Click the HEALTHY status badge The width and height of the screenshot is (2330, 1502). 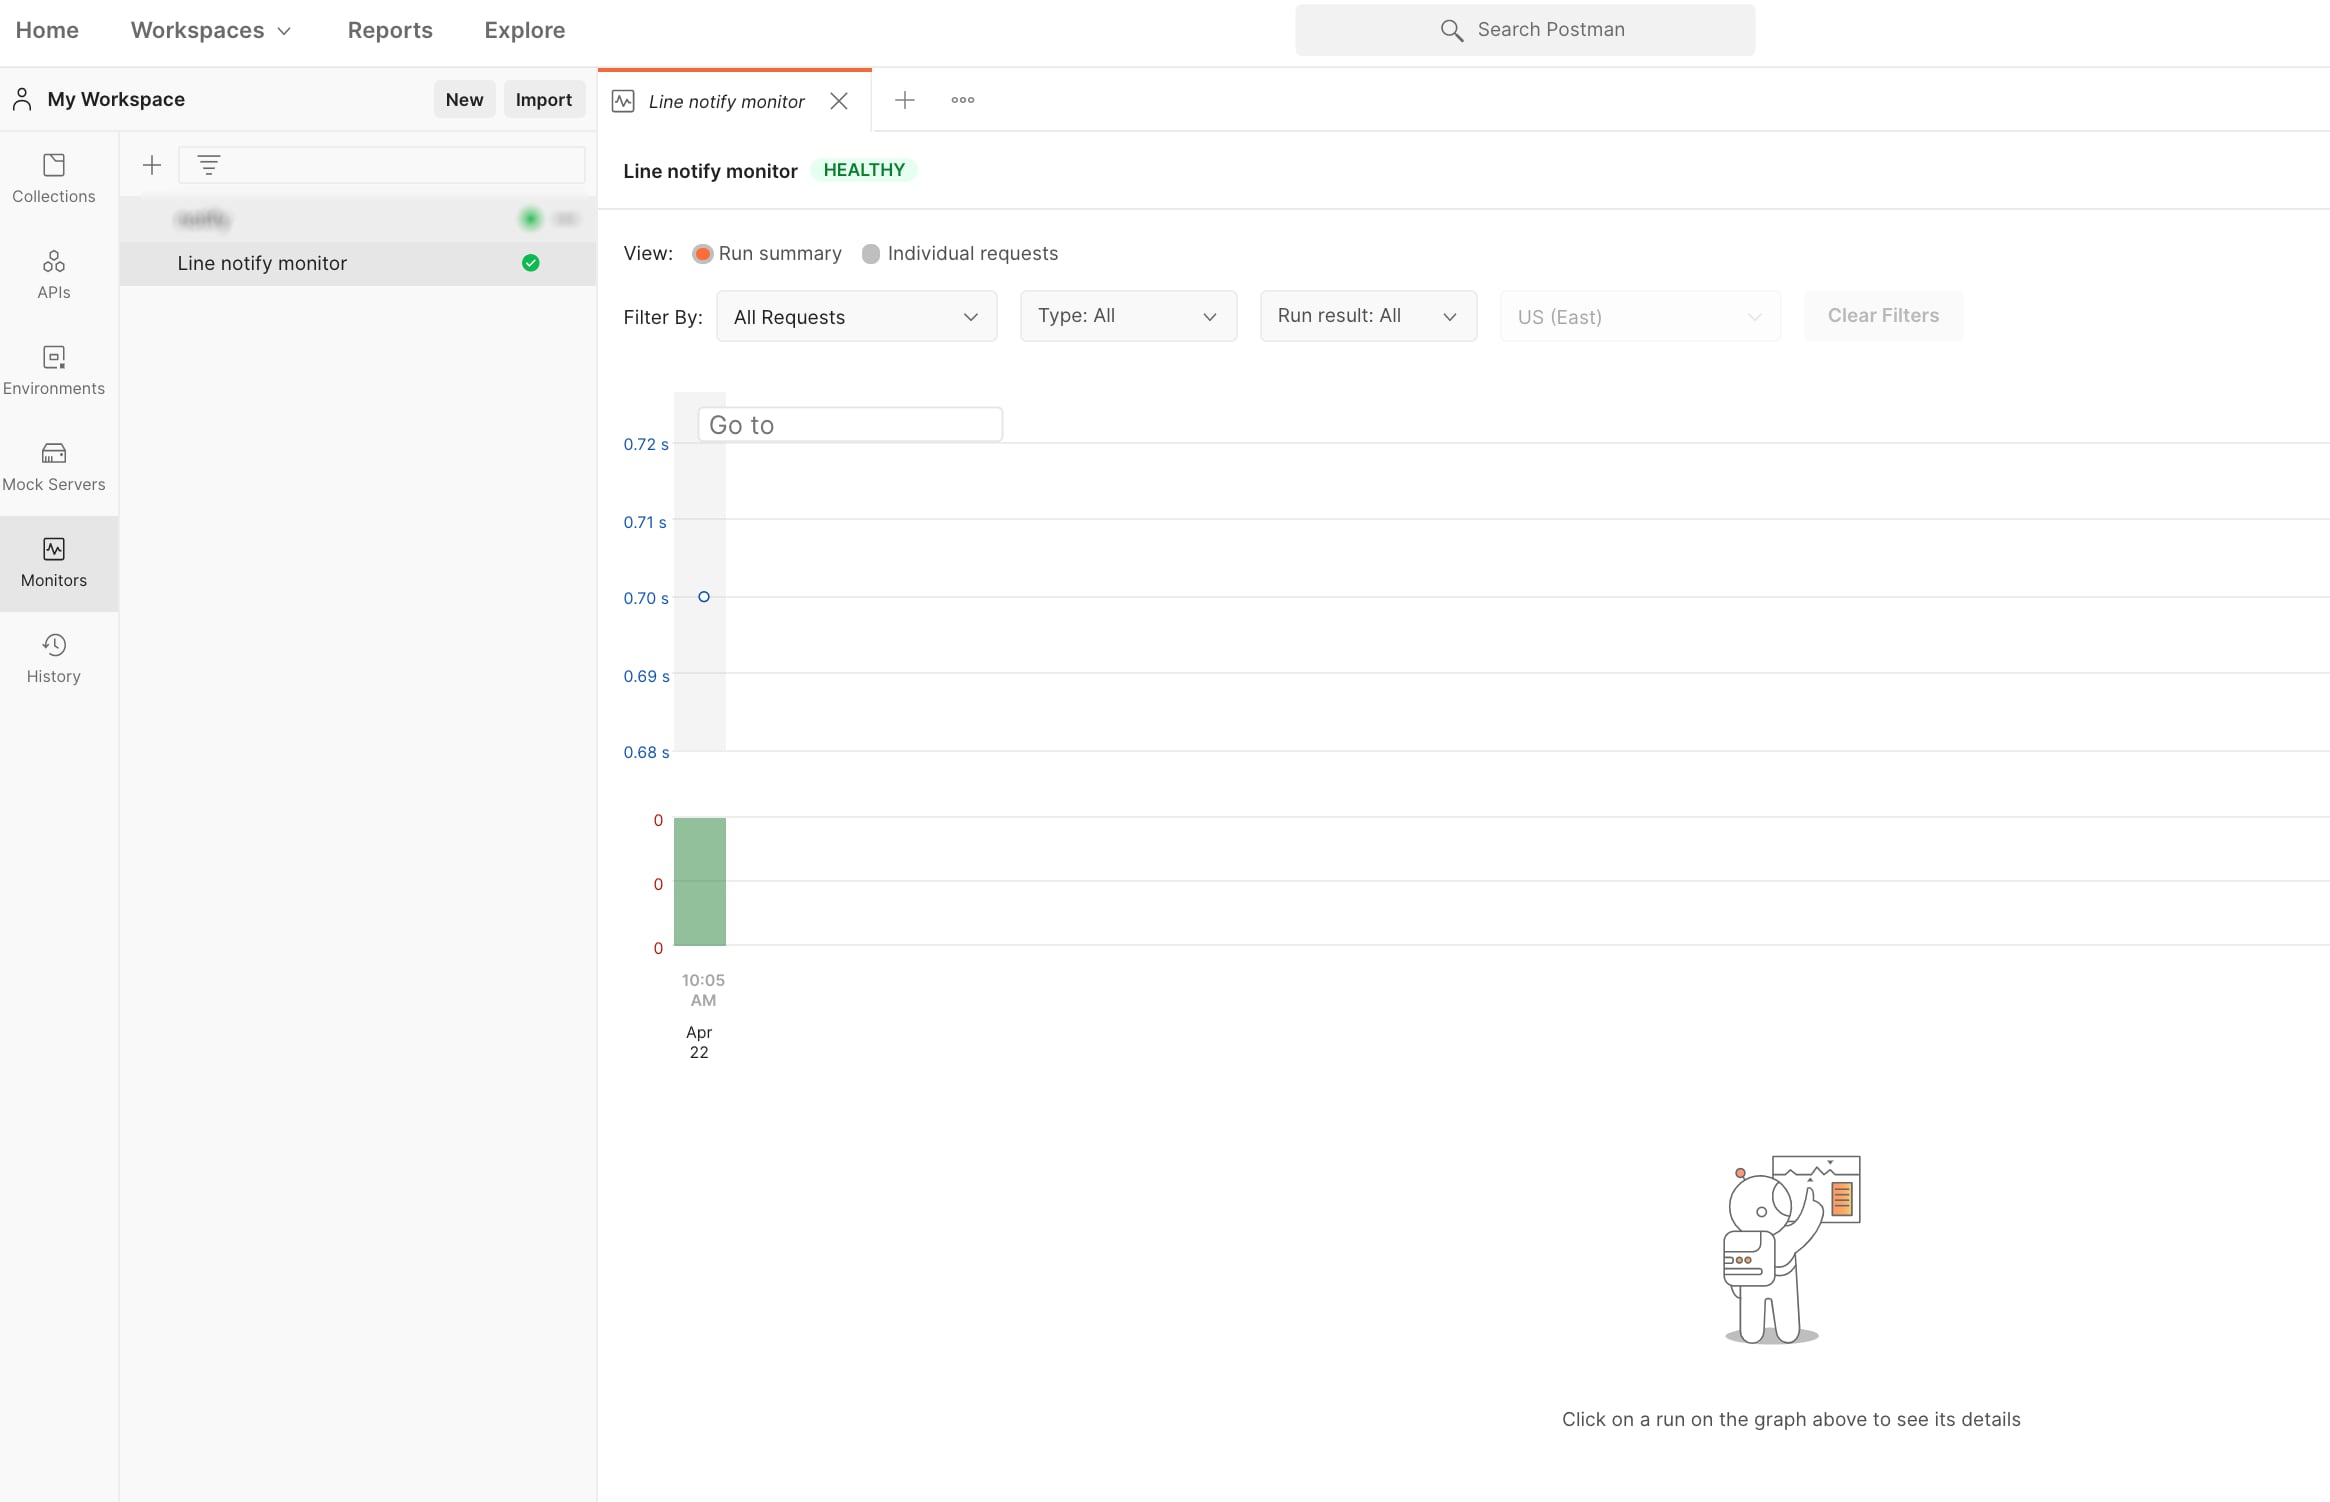point(864,170)
